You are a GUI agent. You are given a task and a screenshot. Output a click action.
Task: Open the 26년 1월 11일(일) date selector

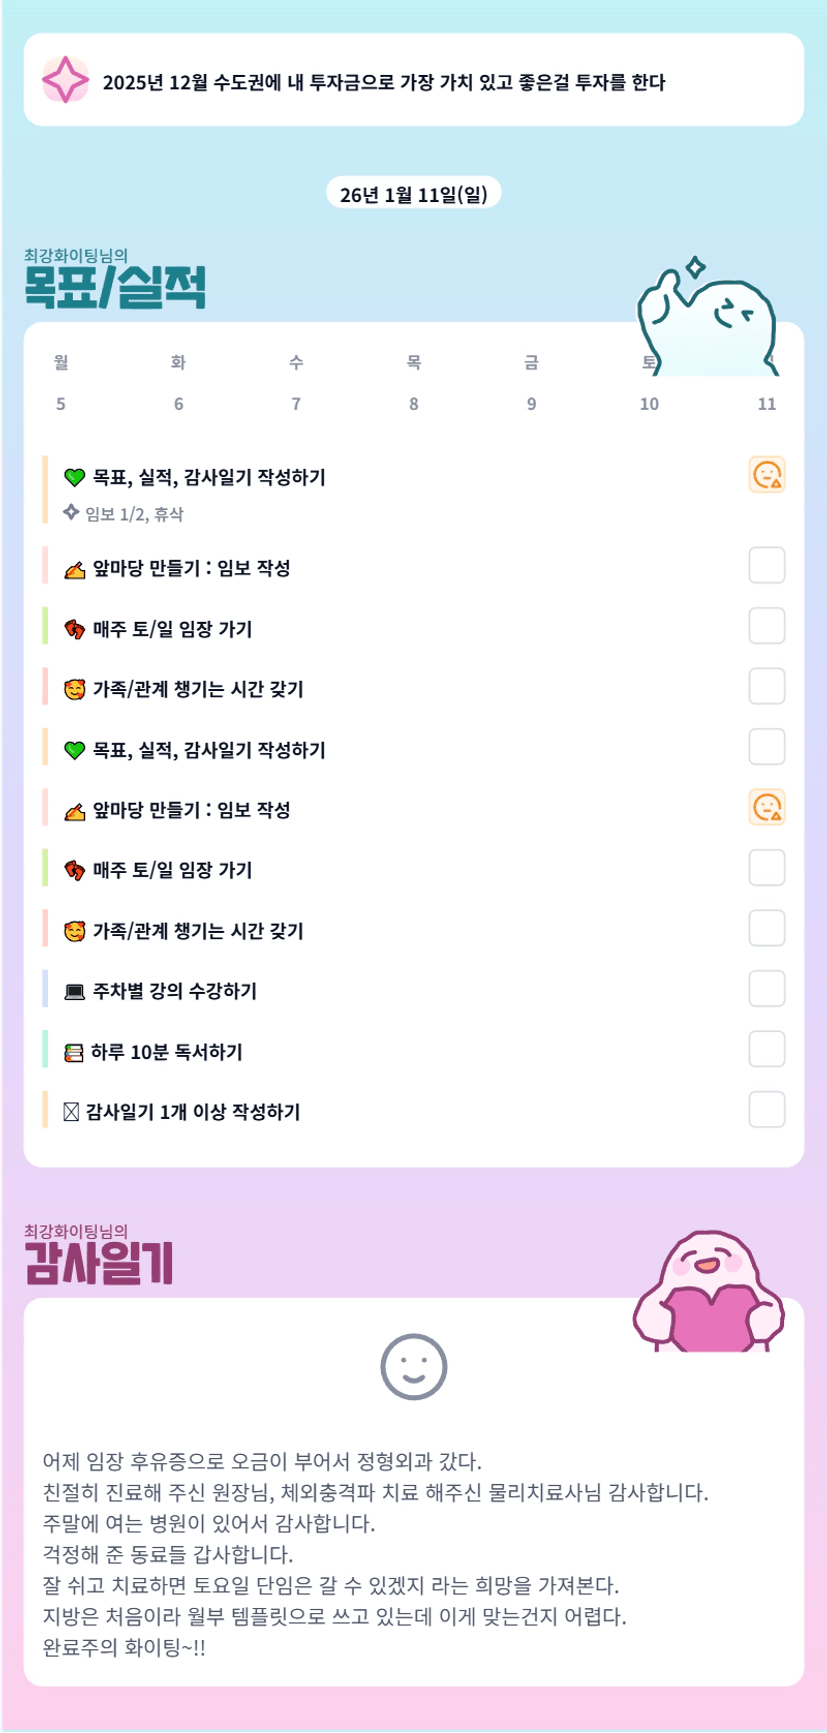(x=413, y=194)
